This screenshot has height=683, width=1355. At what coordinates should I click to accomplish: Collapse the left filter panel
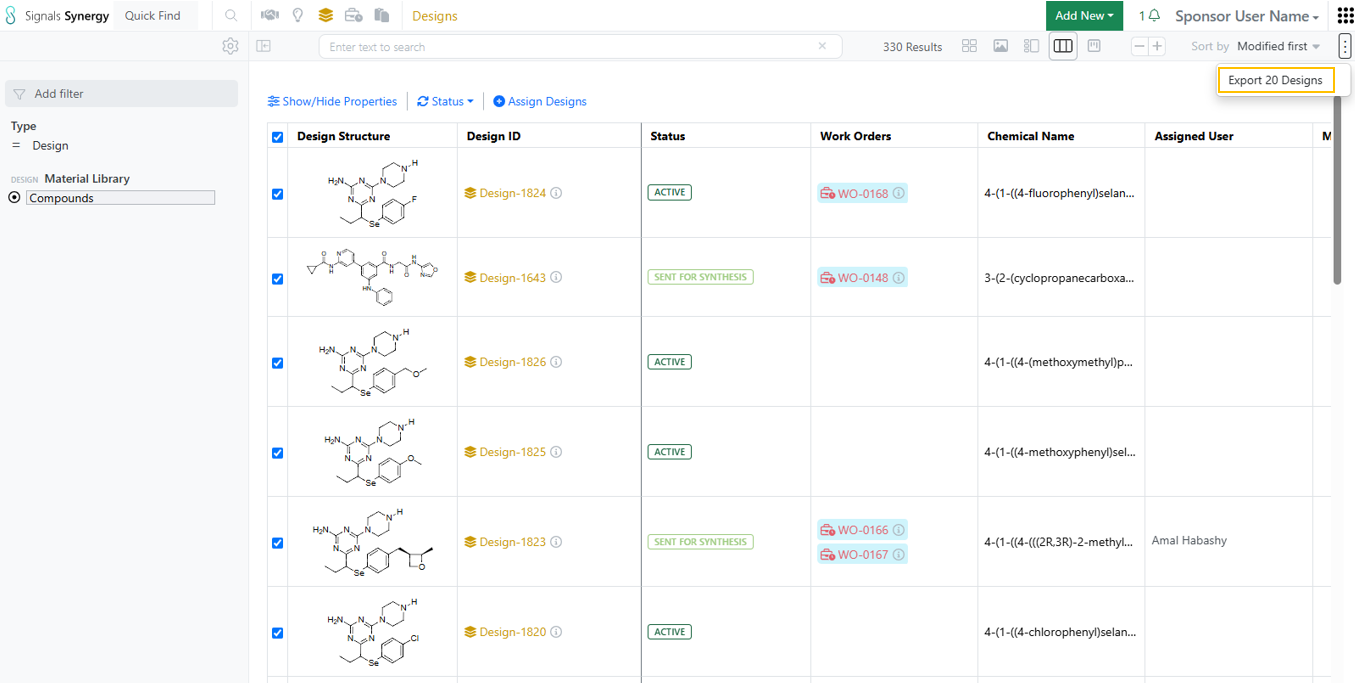tap(264, 46)
